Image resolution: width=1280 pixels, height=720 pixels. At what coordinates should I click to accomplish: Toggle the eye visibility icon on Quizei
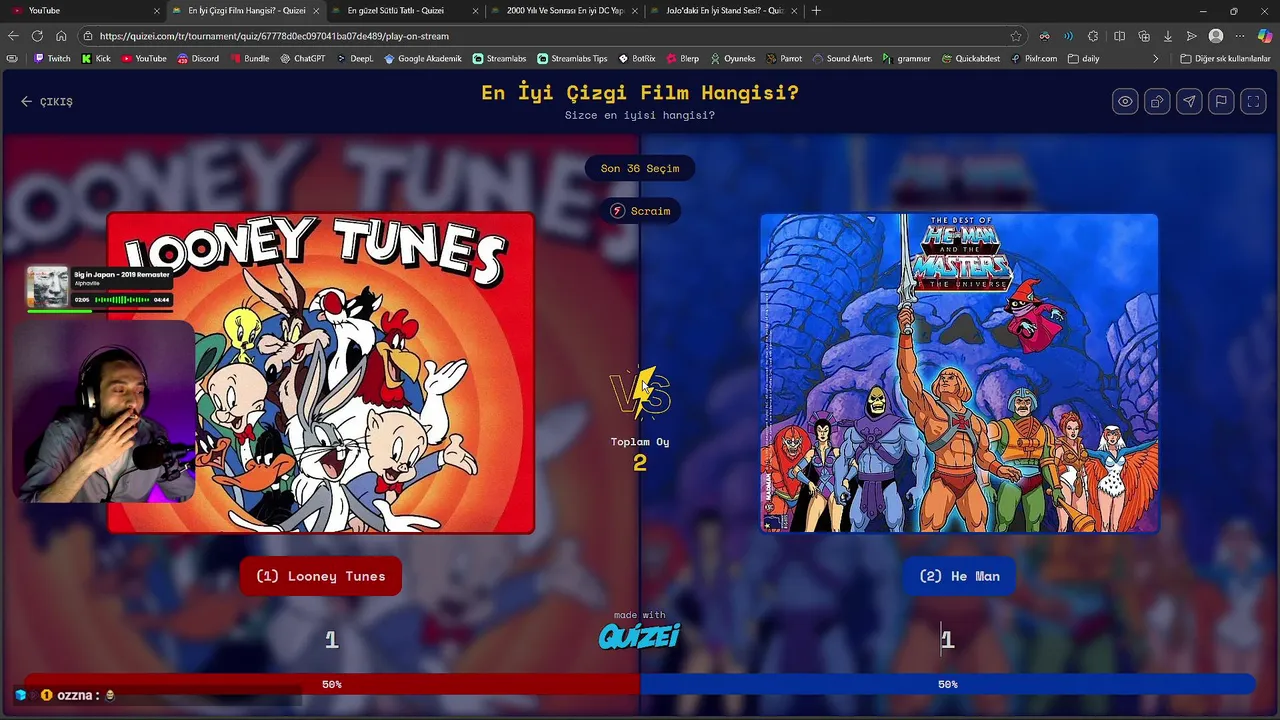[x=1125, y=101]
